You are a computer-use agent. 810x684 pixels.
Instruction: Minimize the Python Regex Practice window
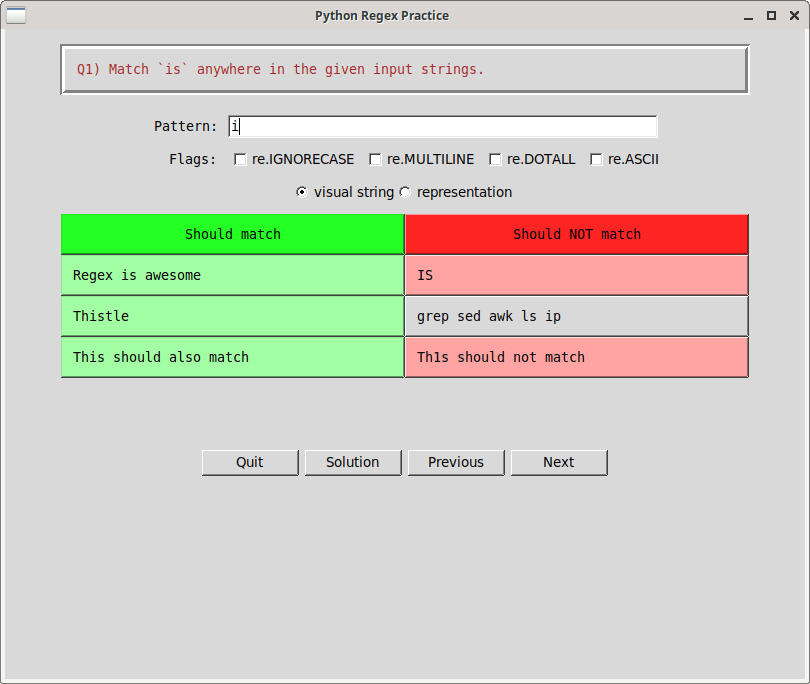pyautogui.click(x=749, y=17)
